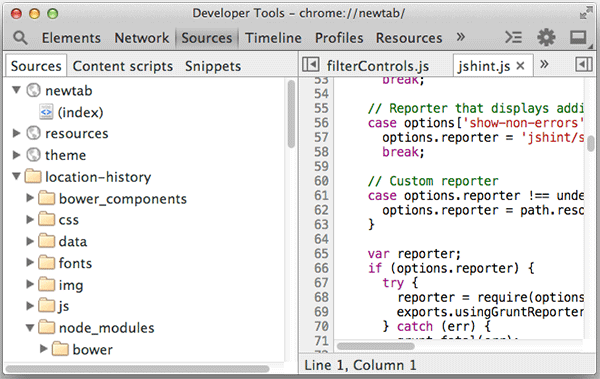Hide the file navigator panel
600x379 pixels.
[310, 64]
